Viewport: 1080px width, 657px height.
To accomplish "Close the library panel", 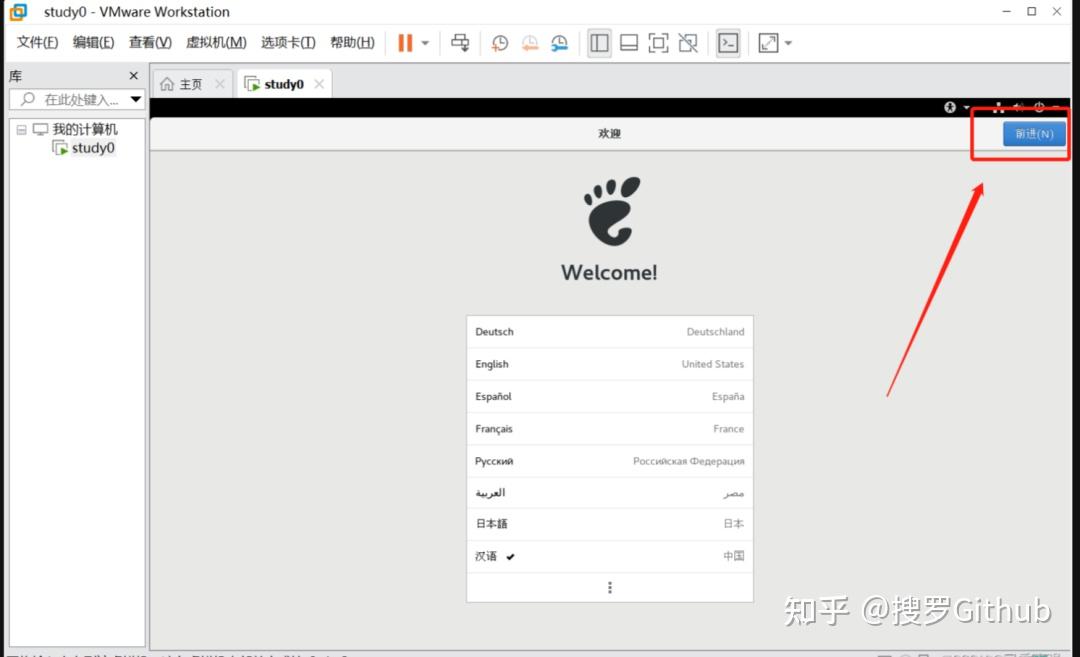I will pyautogui.click(x=134, y=75).
